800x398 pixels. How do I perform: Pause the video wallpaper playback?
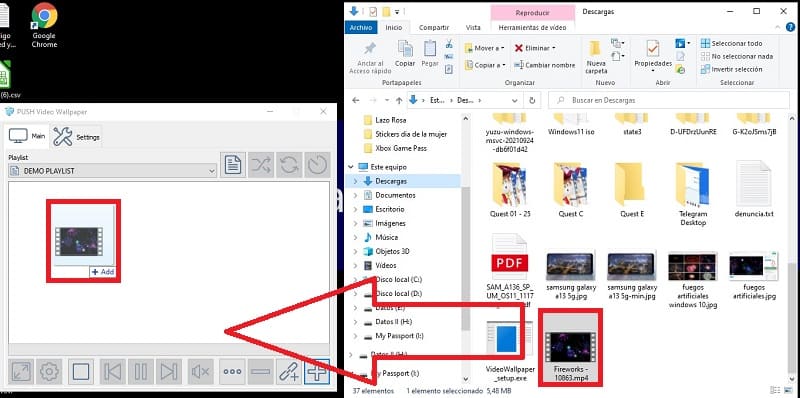[141, 372]
